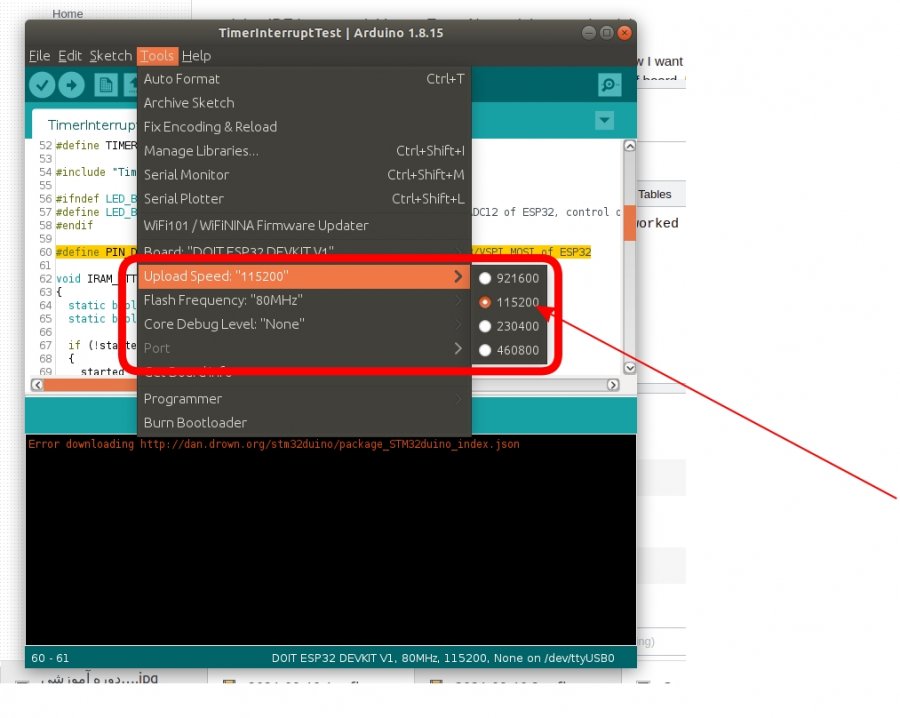Open Serial Plotter menu entry

point(304,199)
